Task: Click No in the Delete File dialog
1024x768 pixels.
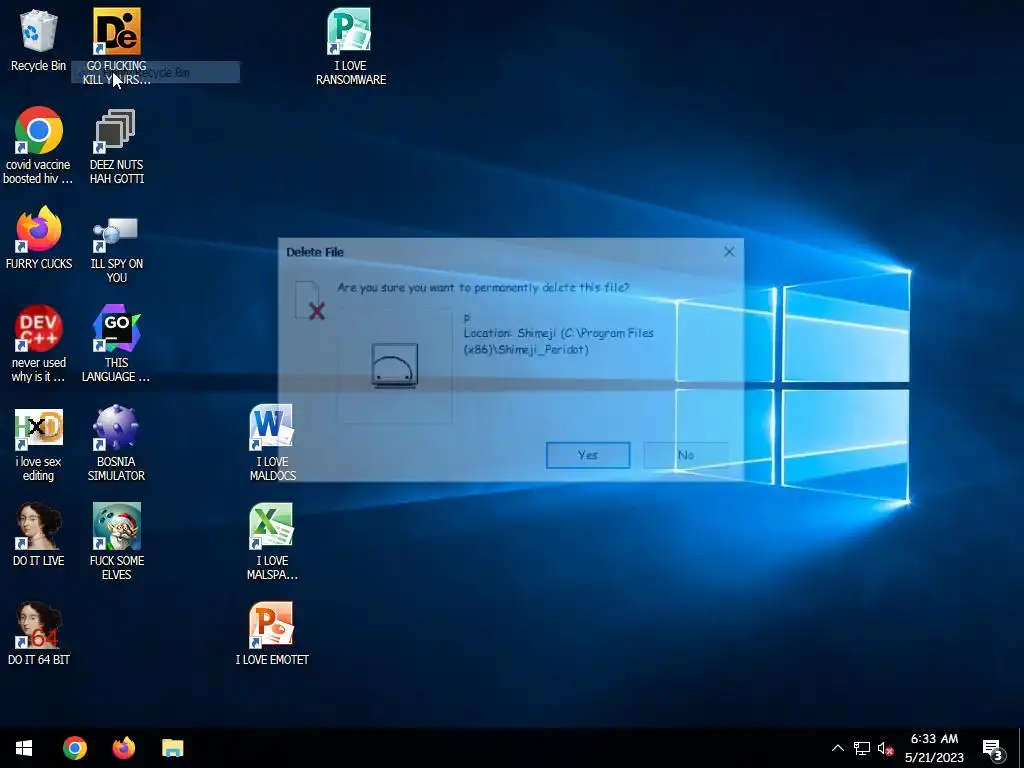Action: coord(686,455)
